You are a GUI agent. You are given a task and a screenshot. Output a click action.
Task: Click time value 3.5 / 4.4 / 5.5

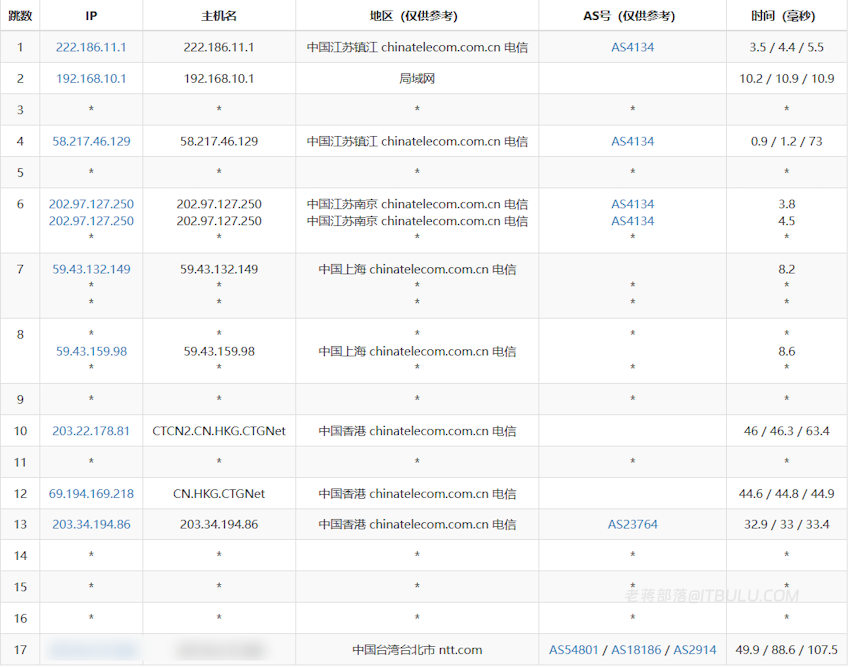(787, 47)
